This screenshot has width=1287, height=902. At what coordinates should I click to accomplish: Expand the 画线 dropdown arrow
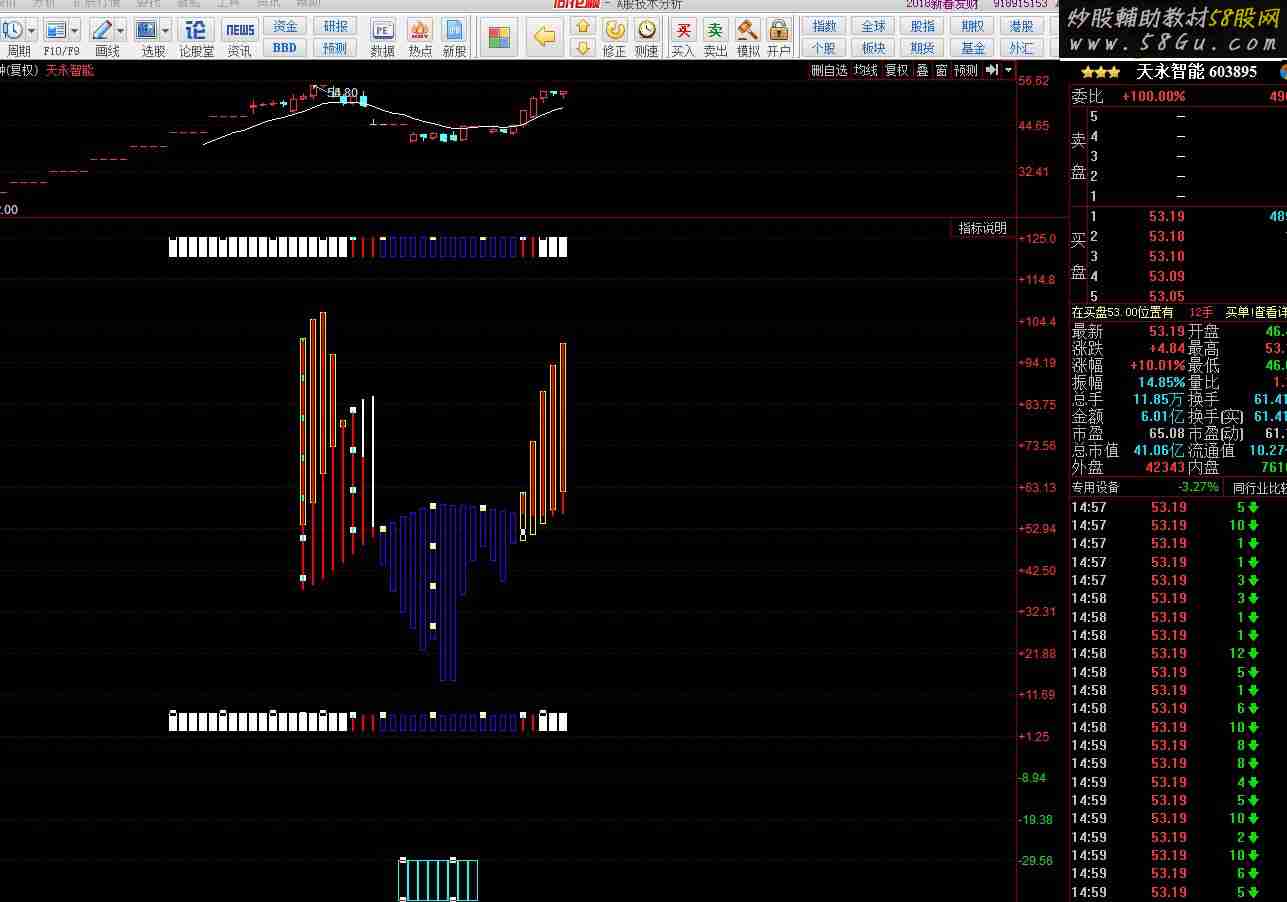click(121, 30)
